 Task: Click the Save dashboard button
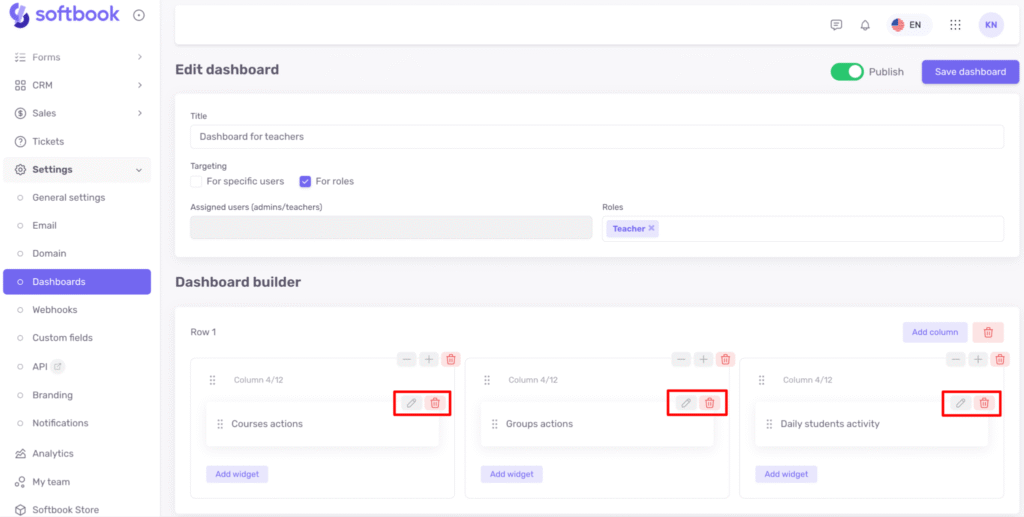(970, 72)
